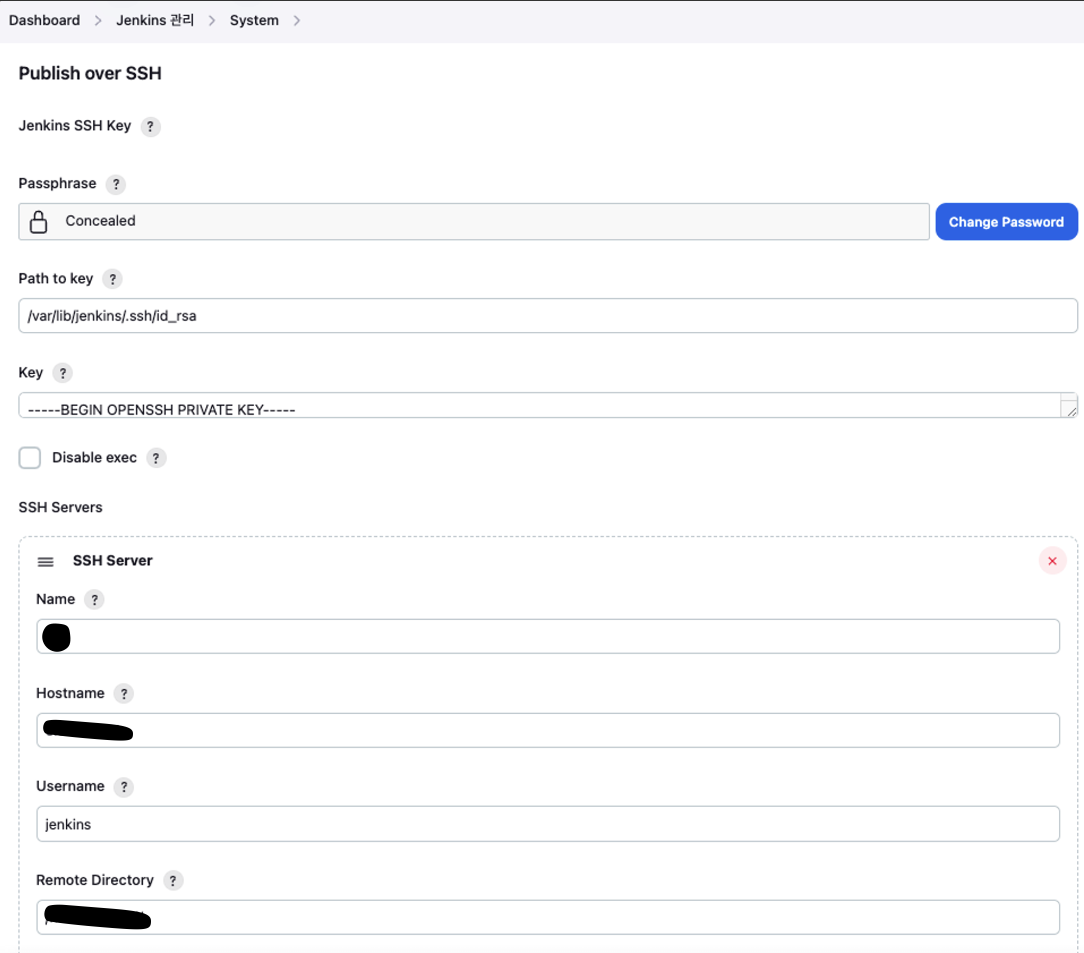Screen dimensions: 1084x953
Task: Expand chevron after System breadcrumb
Action: [297, 21]
